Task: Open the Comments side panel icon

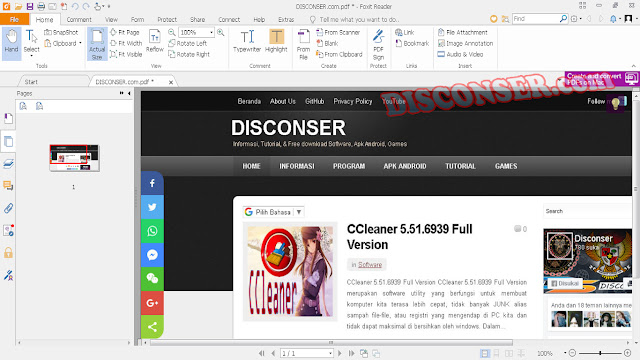Action: (x=8, y=186)
